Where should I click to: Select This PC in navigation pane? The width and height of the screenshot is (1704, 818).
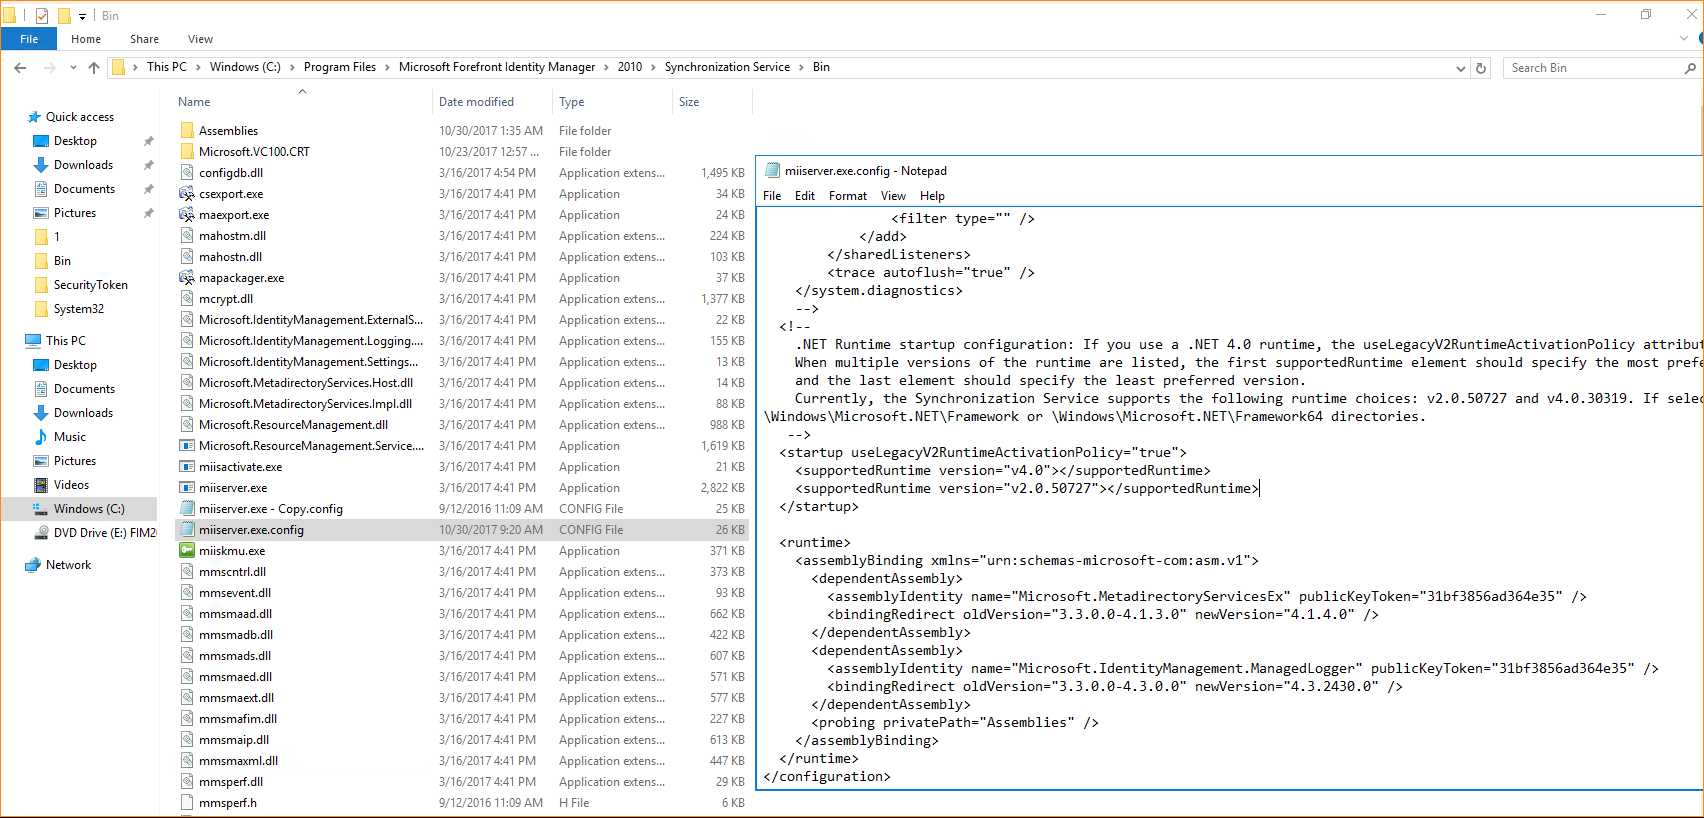click(66, 341)
